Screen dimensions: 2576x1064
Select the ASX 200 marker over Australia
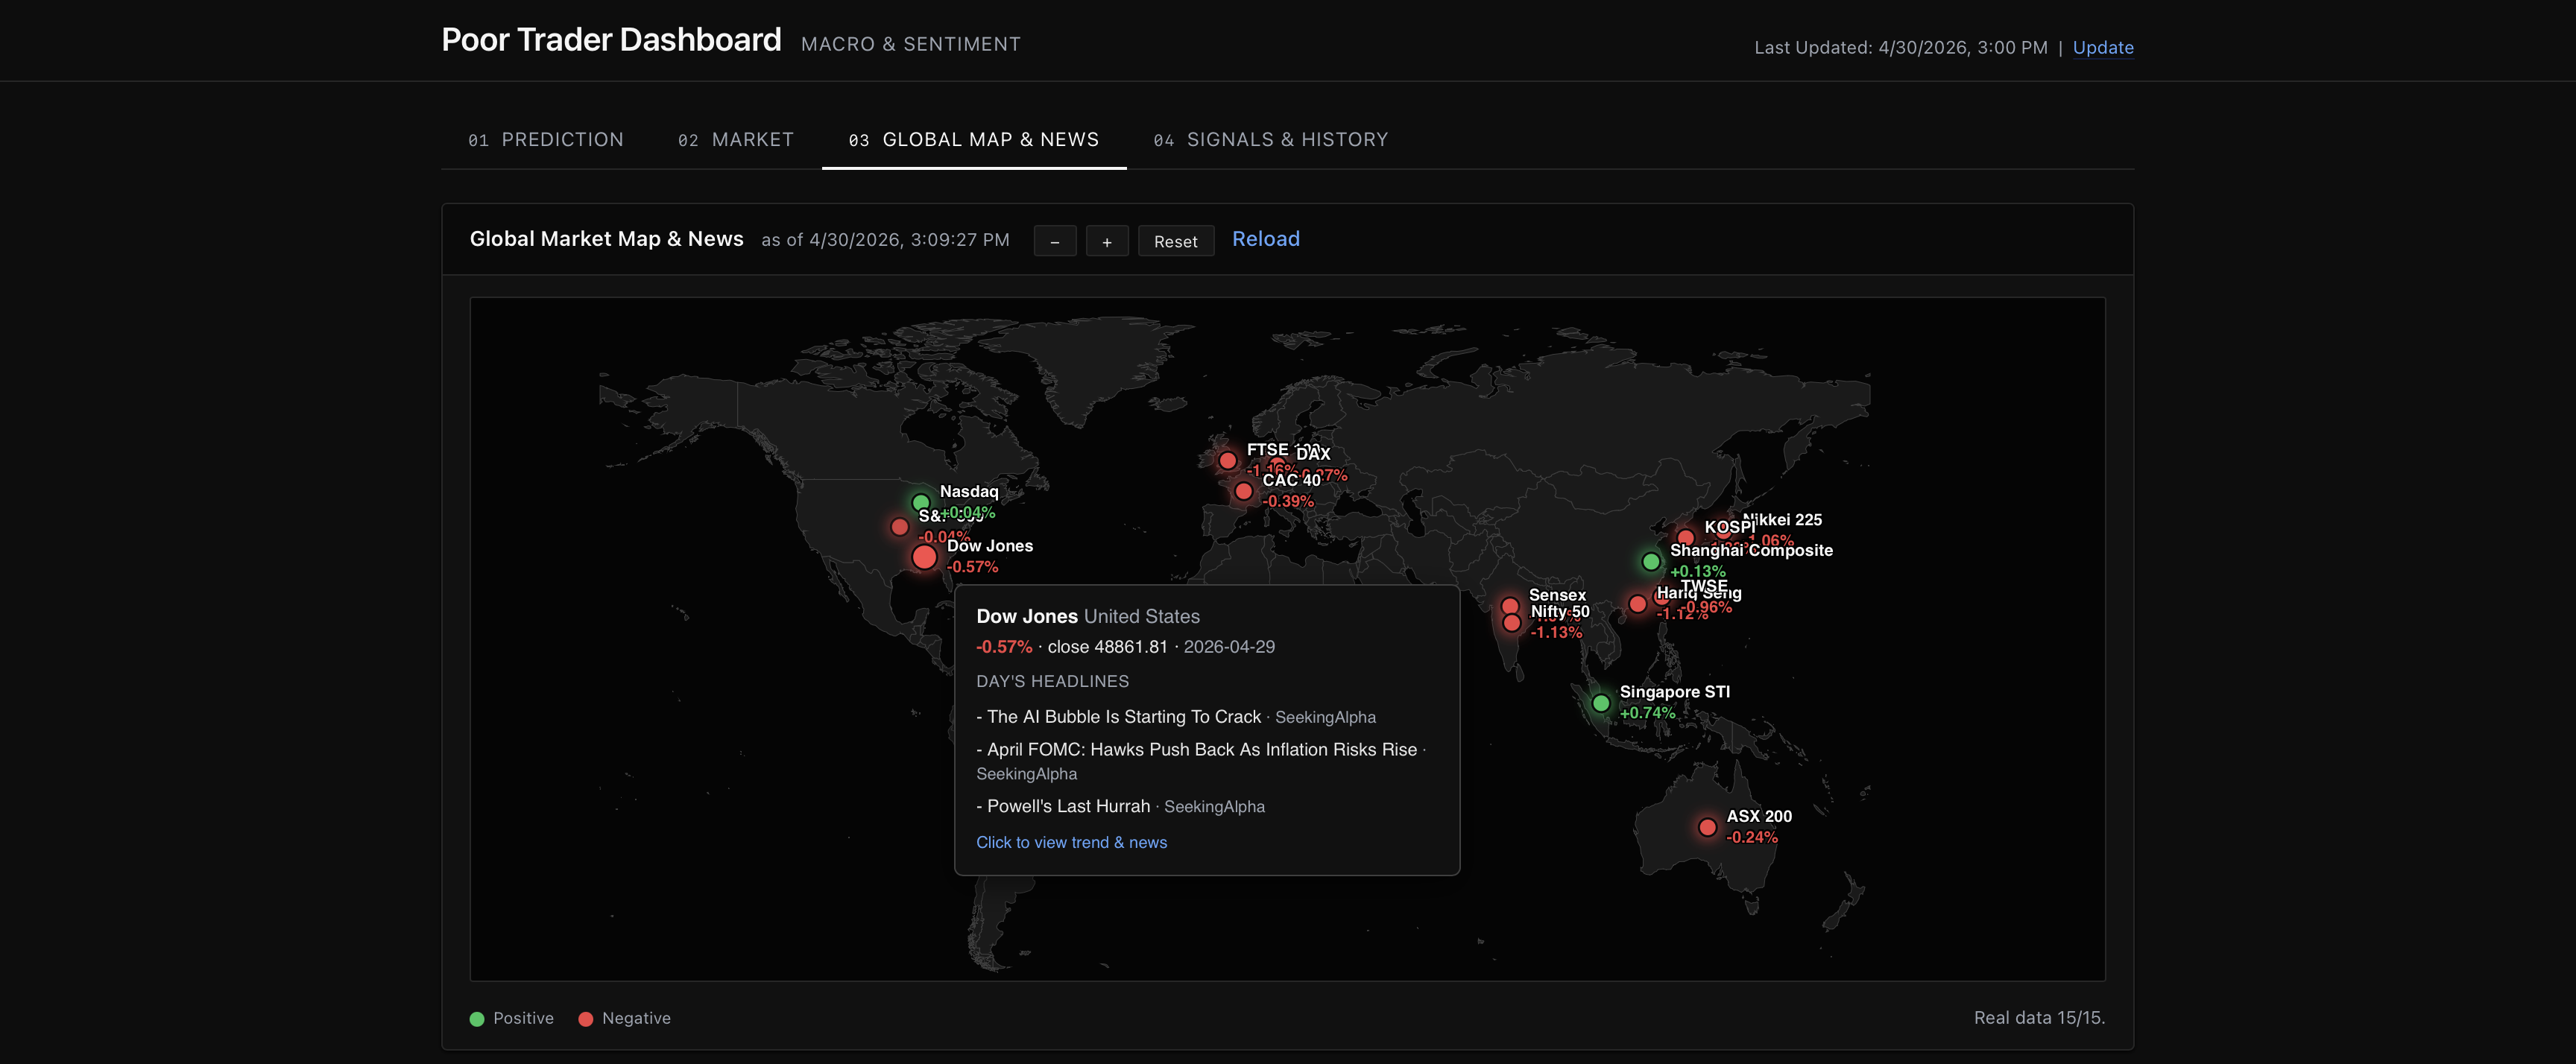click(1708, 827)
